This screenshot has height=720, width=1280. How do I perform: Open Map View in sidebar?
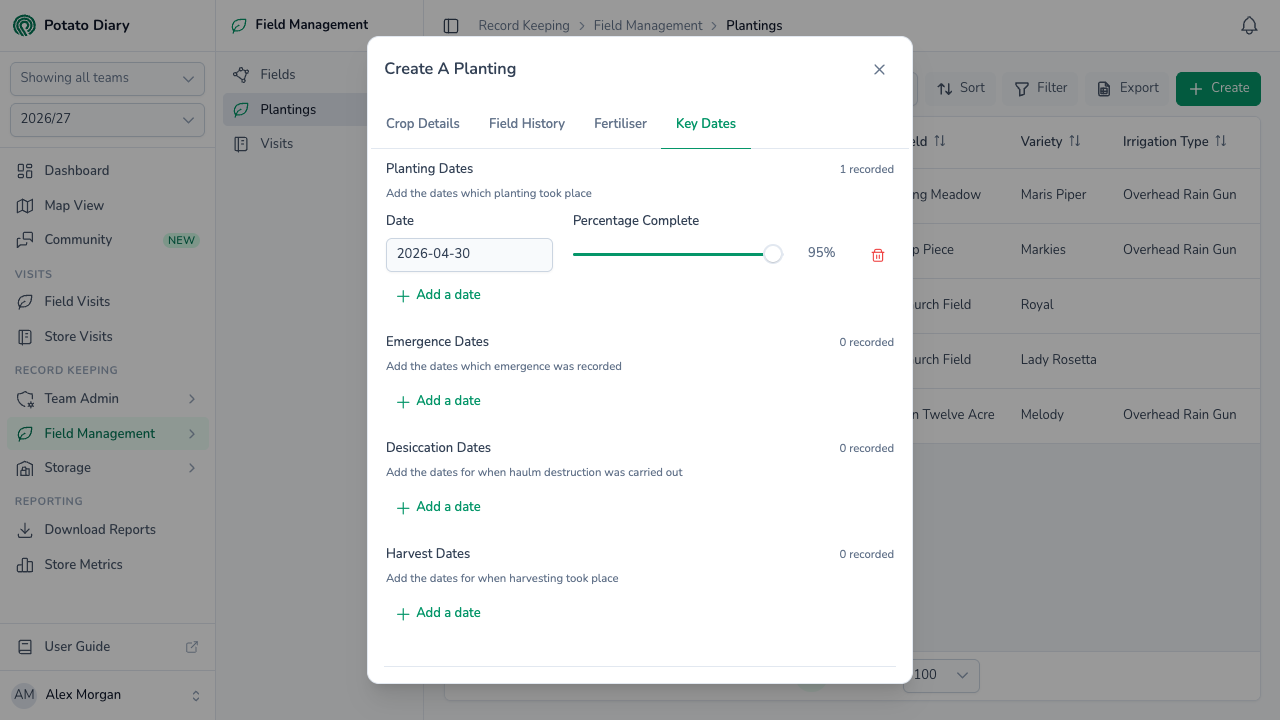pos(107,205)
